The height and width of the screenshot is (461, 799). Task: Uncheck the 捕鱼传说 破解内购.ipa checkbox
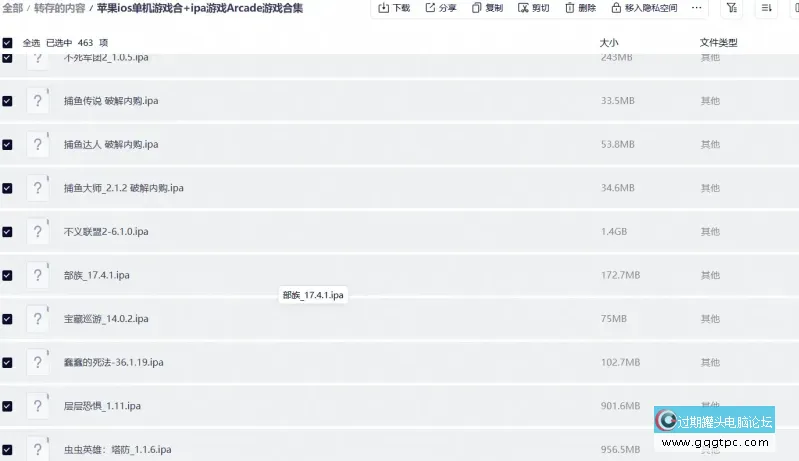7,101
